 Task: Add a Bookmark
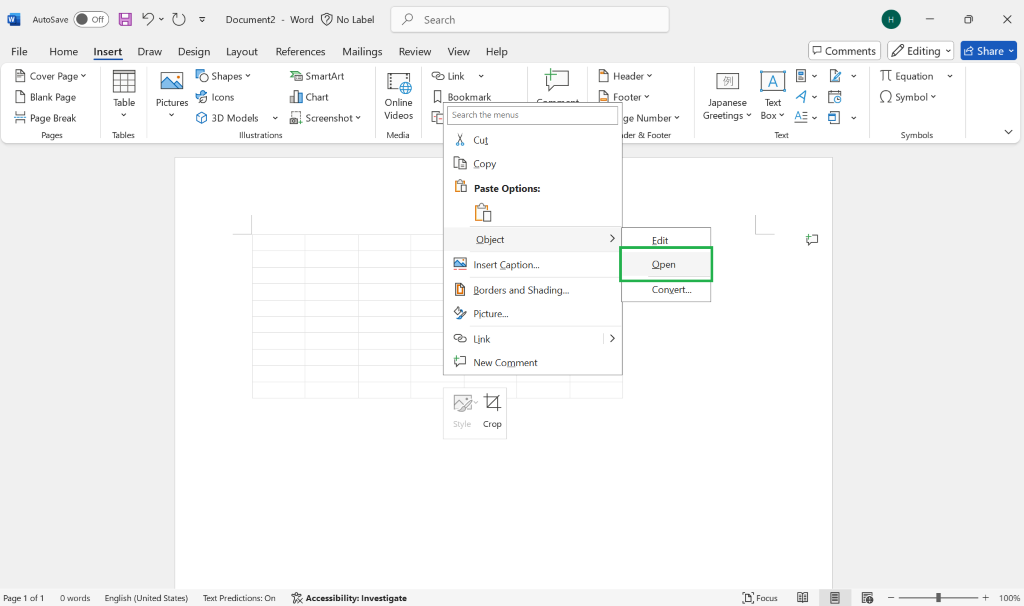pos(462,97)
